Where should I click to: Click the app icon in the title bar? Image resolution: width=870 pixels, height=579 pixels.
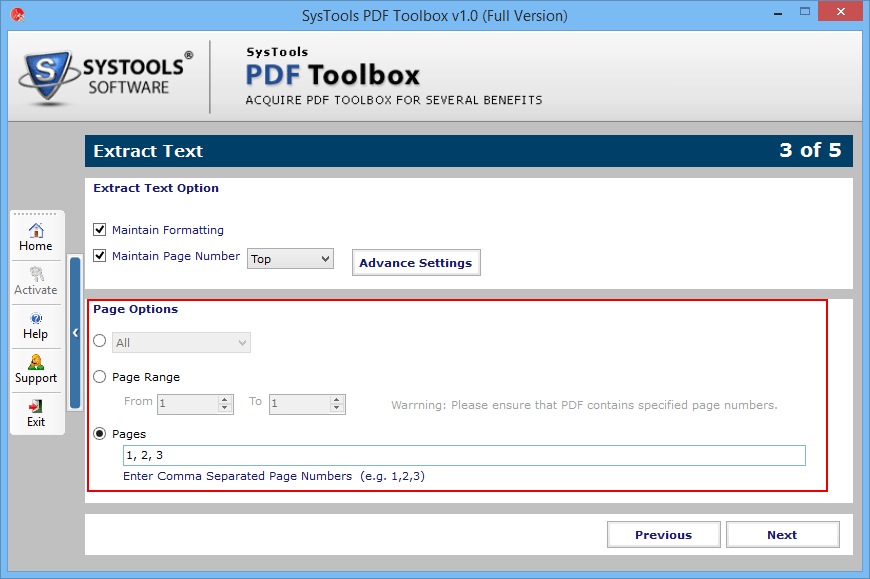pyautogui.click(x=17, y=14)
